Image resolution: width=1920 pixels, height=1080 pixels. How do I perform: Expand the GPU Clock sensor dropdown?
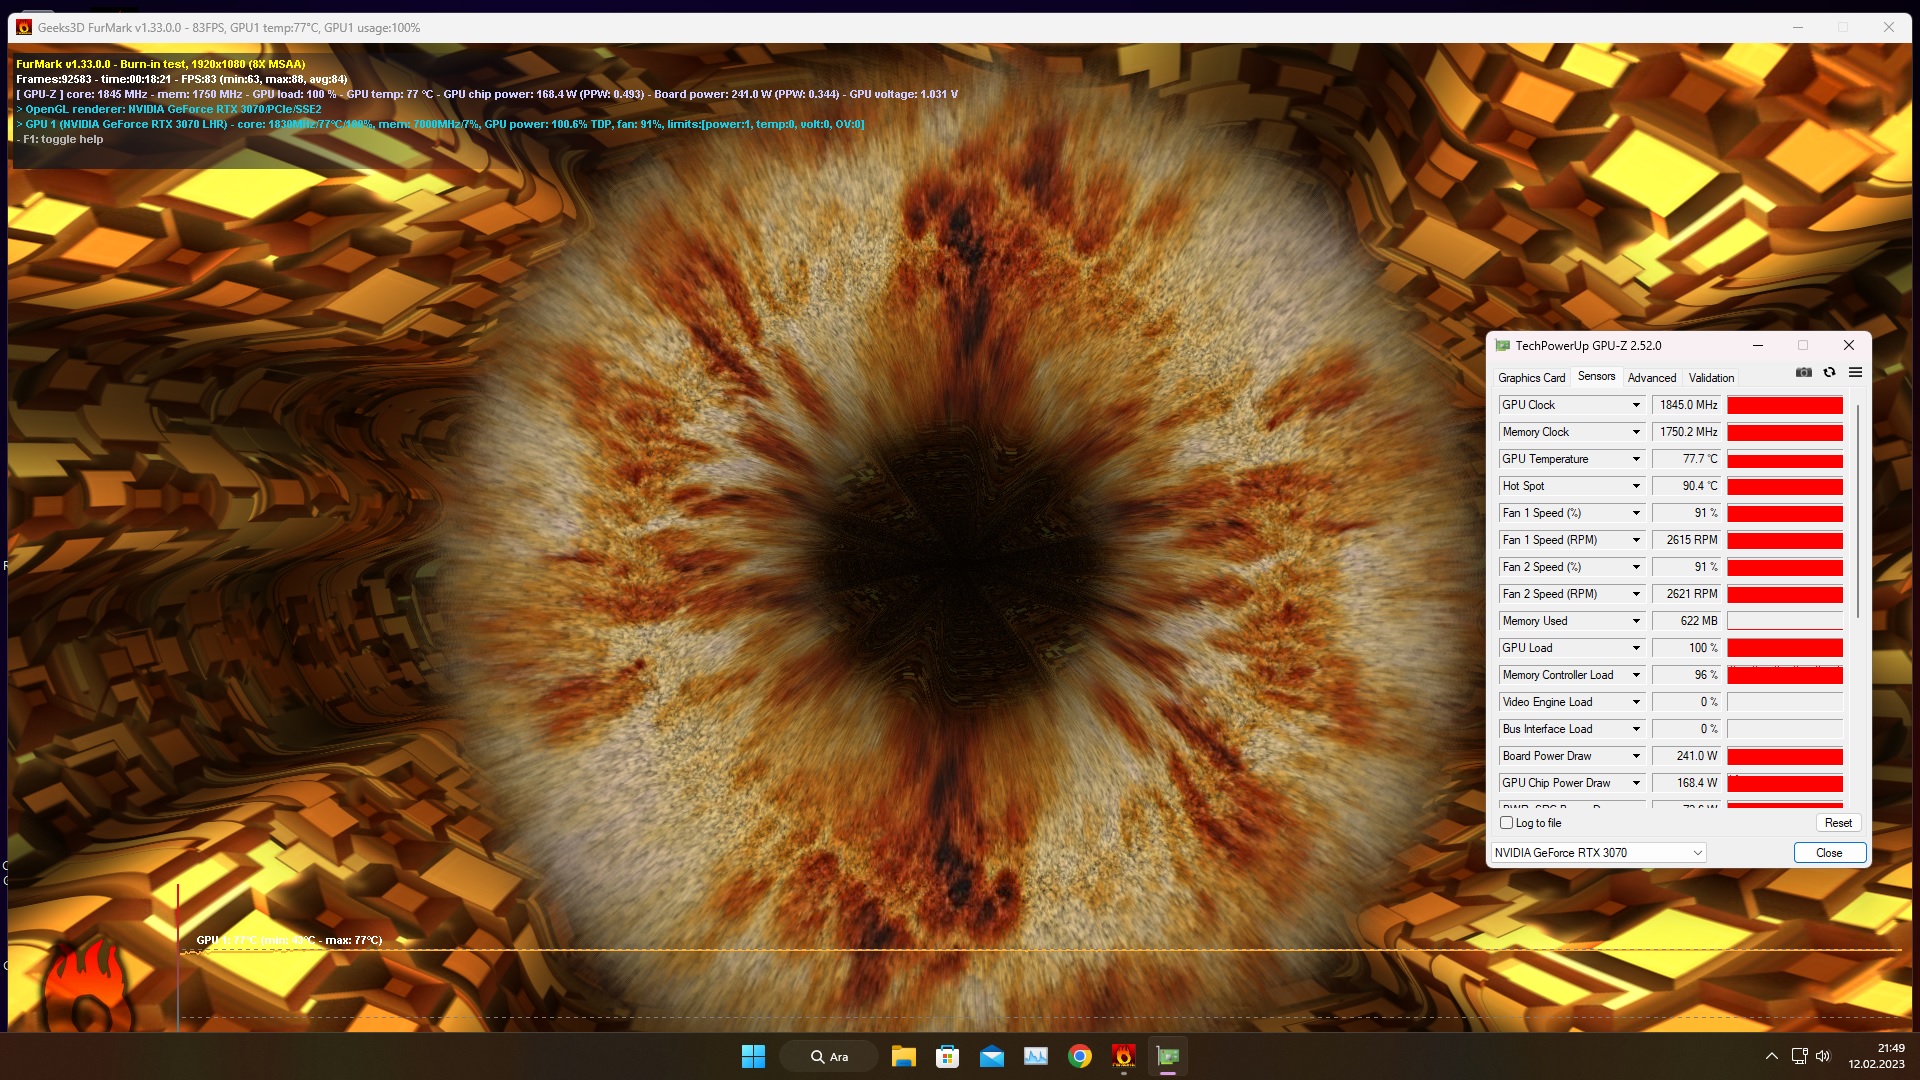[1636, 405]
